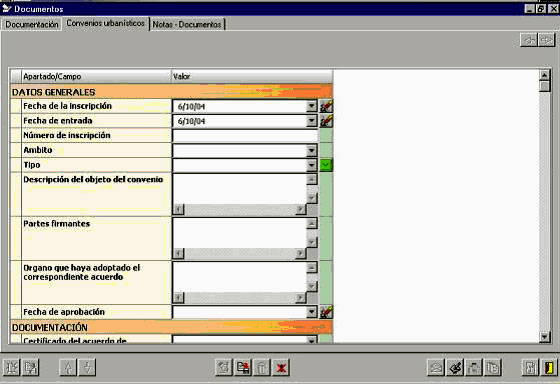Select the Número de inscripción row label
Image resolution: width=560 pixels, height=384 pixels.
67,135
